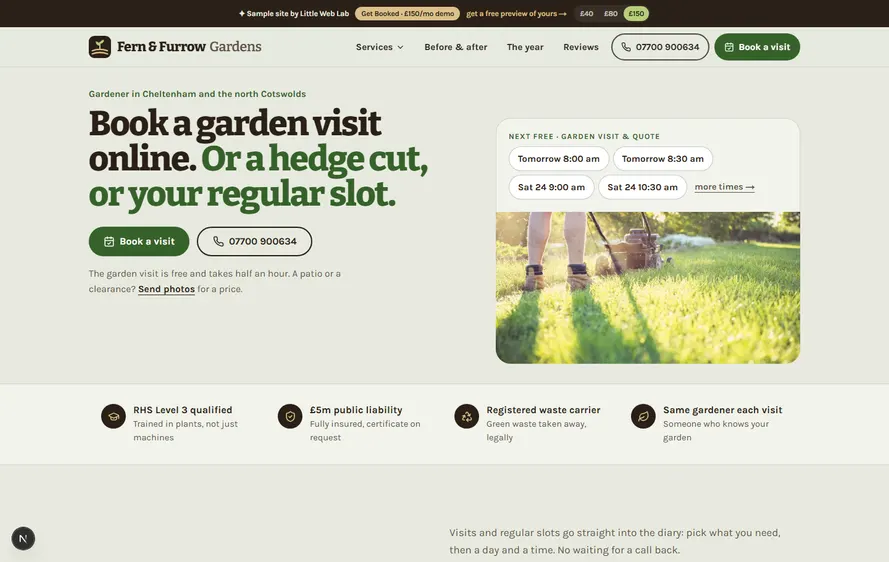Click the Same gardener each visit heading
The width and height of the screenshot is (889, 562).
(722, 410)
